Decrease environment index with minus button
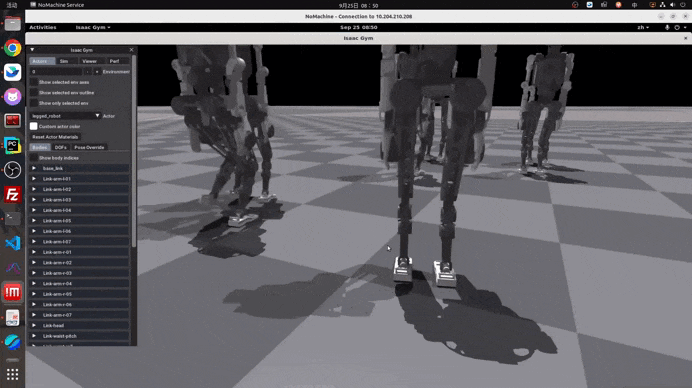 tap(87, 72)
